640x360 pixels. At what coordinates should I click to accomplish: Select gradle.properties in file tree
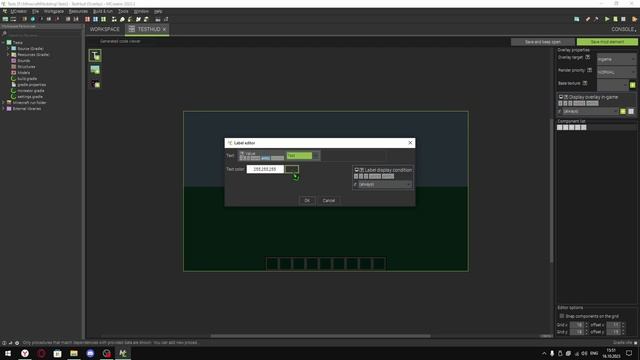(x=31, y=84)
